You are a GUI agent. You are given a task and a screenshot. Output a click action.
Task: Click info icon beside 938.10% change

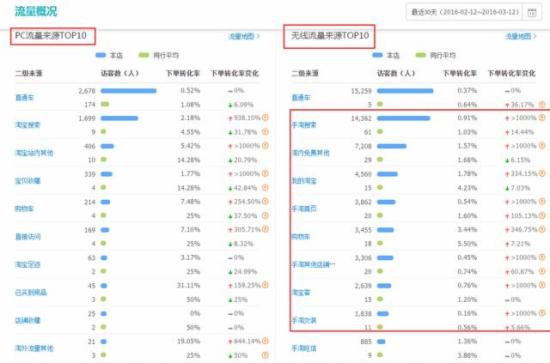[x=265, y=118]
